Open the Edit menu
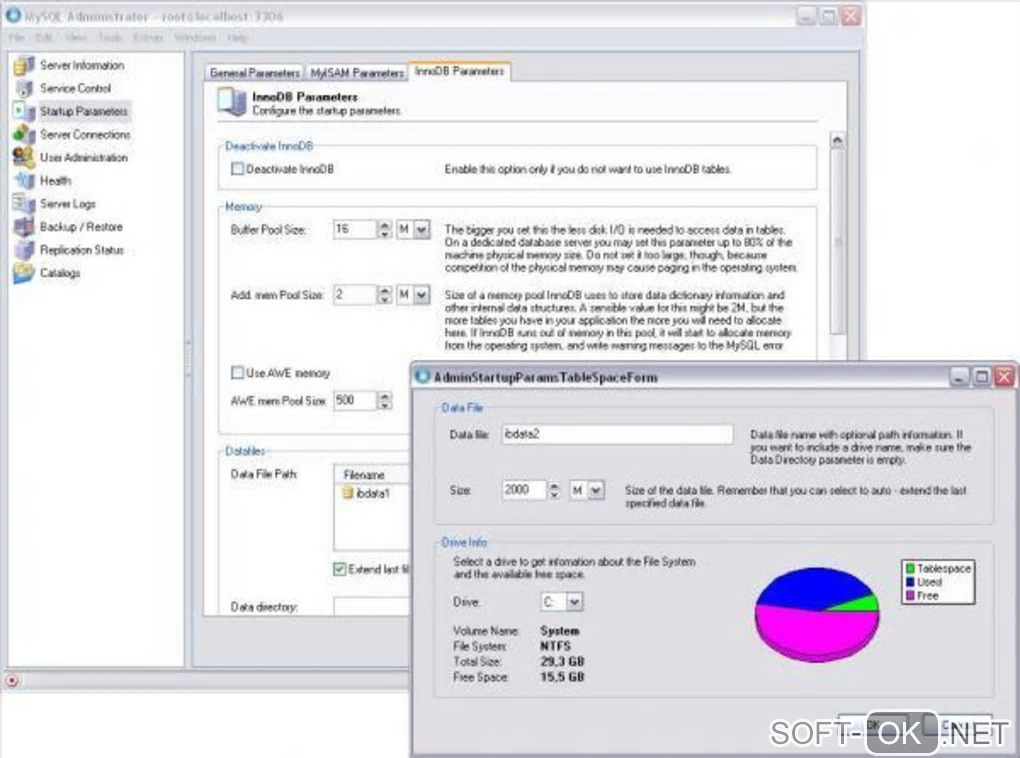Screen dimensions: 1020x758 point(44,38)
